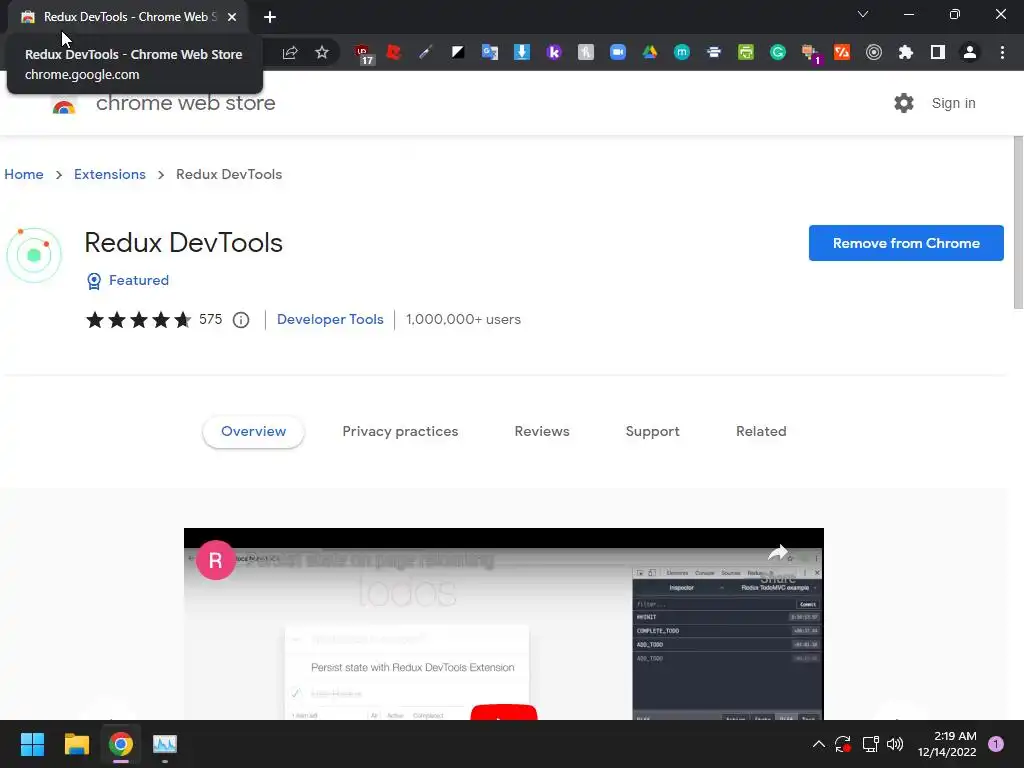
Task: Click the Redux DevTools breadcrumb text
Action: coord(229,174)
